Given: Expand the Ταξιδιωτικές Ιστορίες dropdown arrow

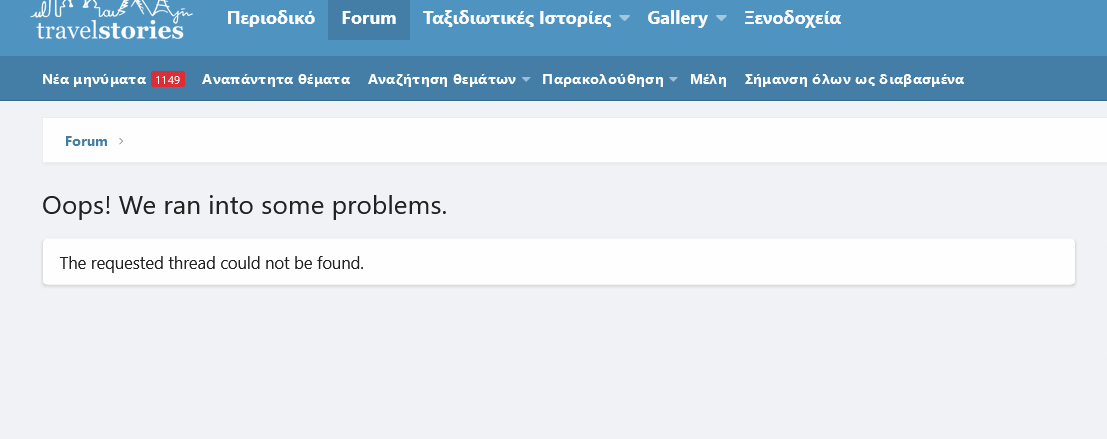Looking at the screenshot, I should 625,19.
